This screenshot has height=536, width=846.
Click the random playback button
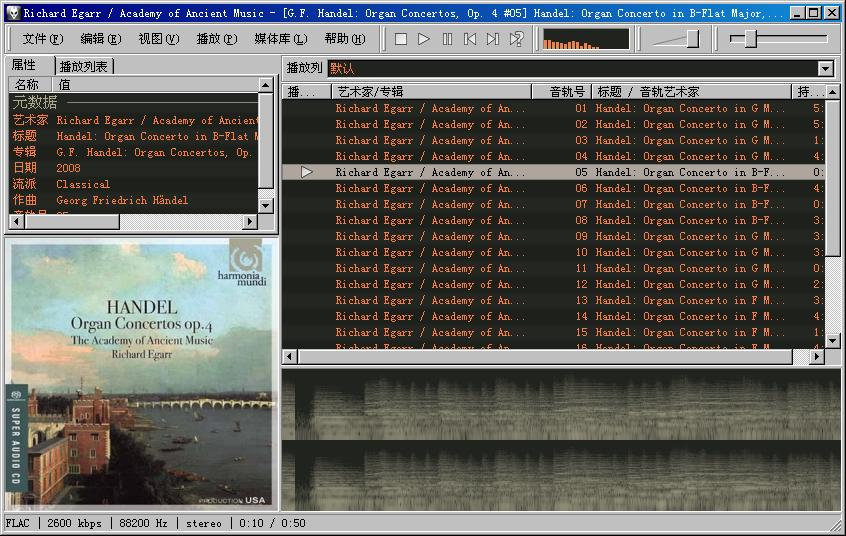pos(516,39)
